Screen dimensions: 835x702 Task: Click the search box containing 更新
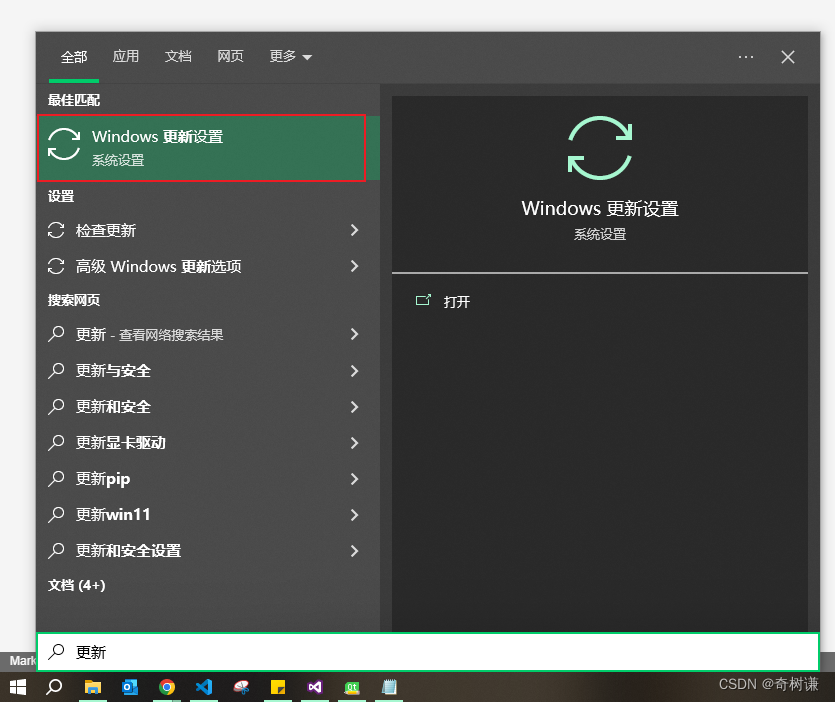(428, 652)
